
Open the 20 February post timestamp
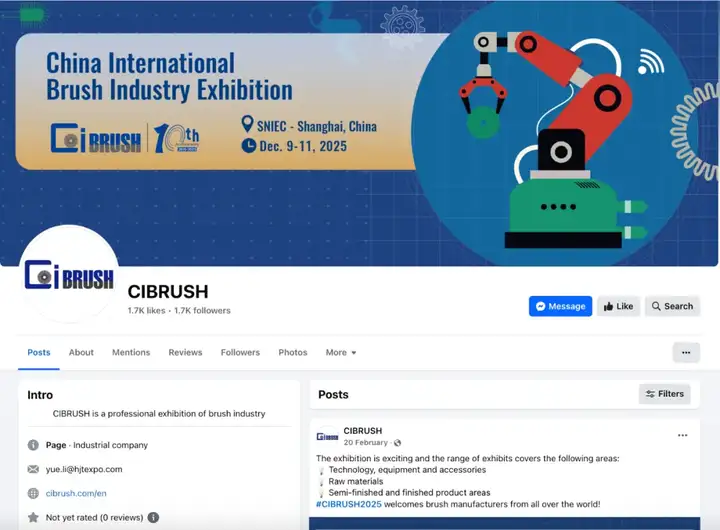[366, 443]
